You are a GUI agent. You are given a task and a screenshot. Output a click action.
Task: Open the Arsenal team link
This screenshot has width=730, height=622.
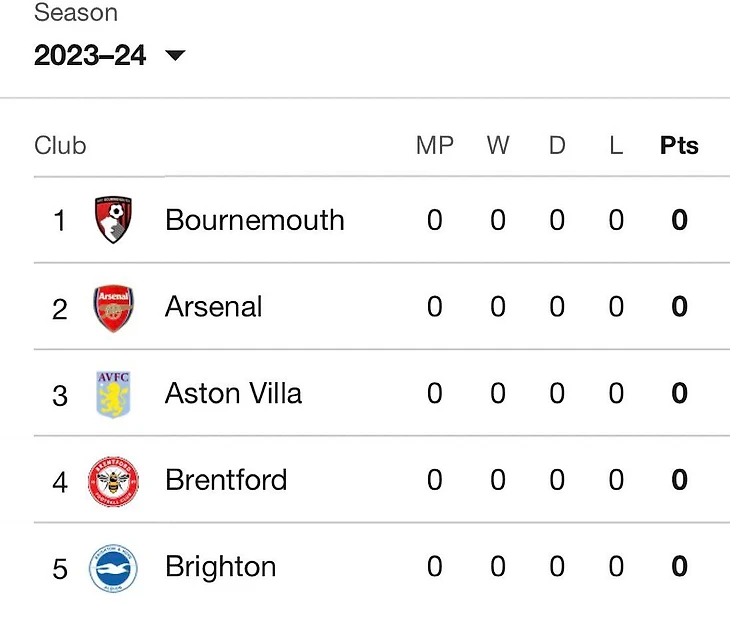coord(213,307)
